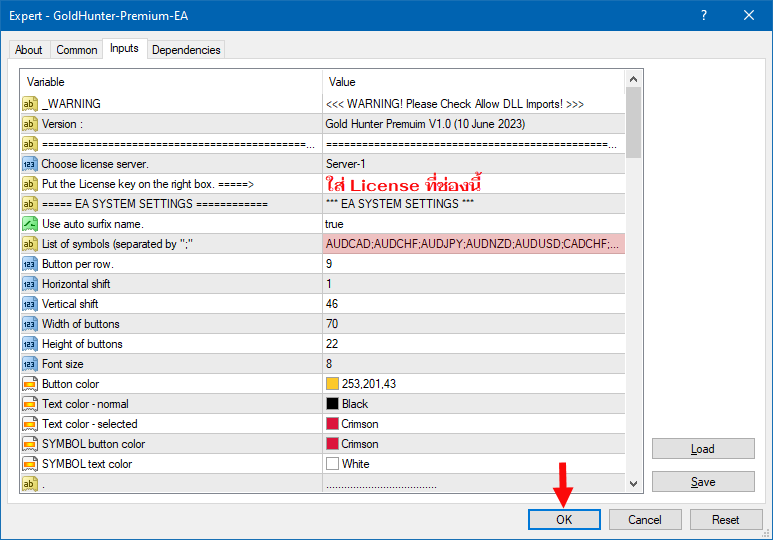The width and height of the screenshot is (773, 540).
Task: Save inputs with the Save button
Action: [x=703, y=482]
